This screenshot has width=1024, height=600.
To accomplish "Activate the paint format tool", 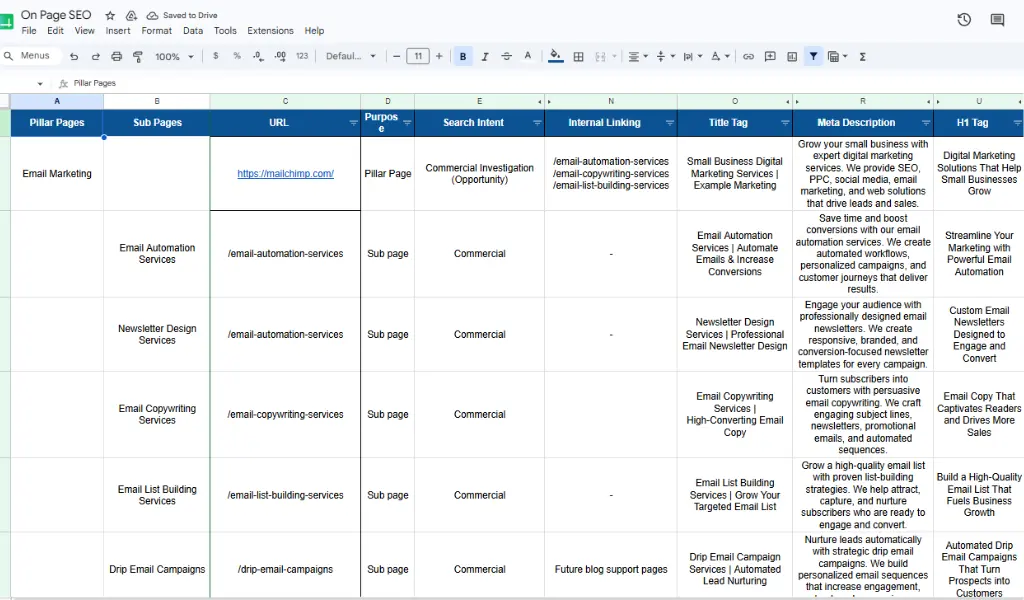I will [137, 57].
